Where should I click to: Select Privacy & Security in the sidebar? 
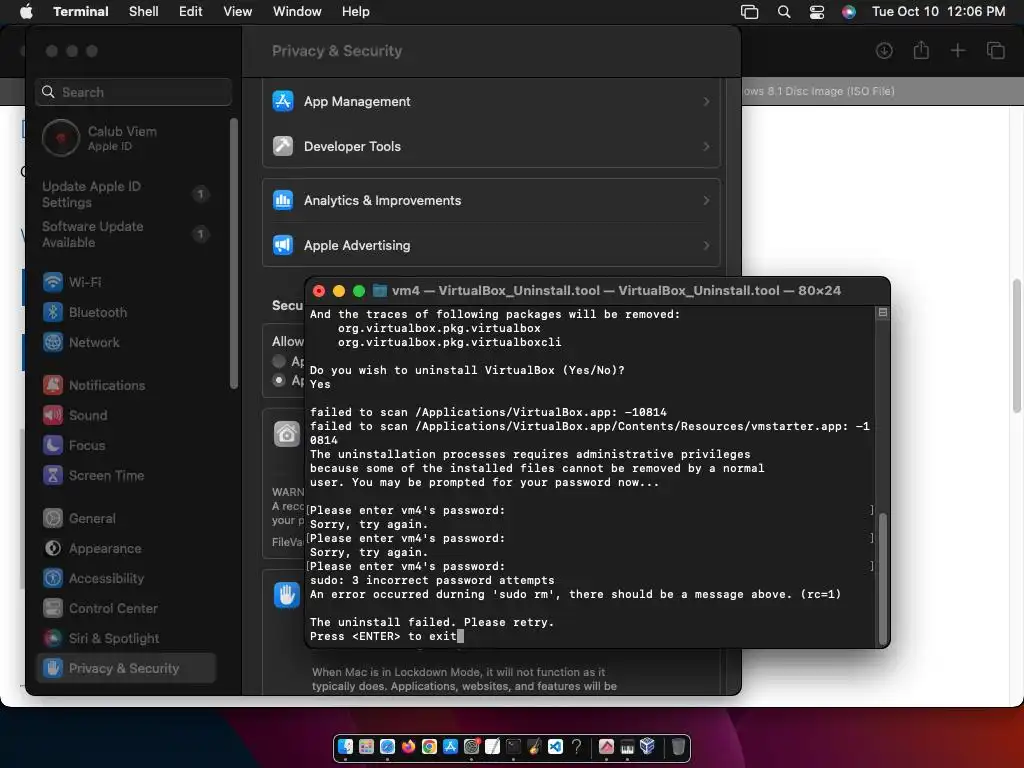(126, 668)
